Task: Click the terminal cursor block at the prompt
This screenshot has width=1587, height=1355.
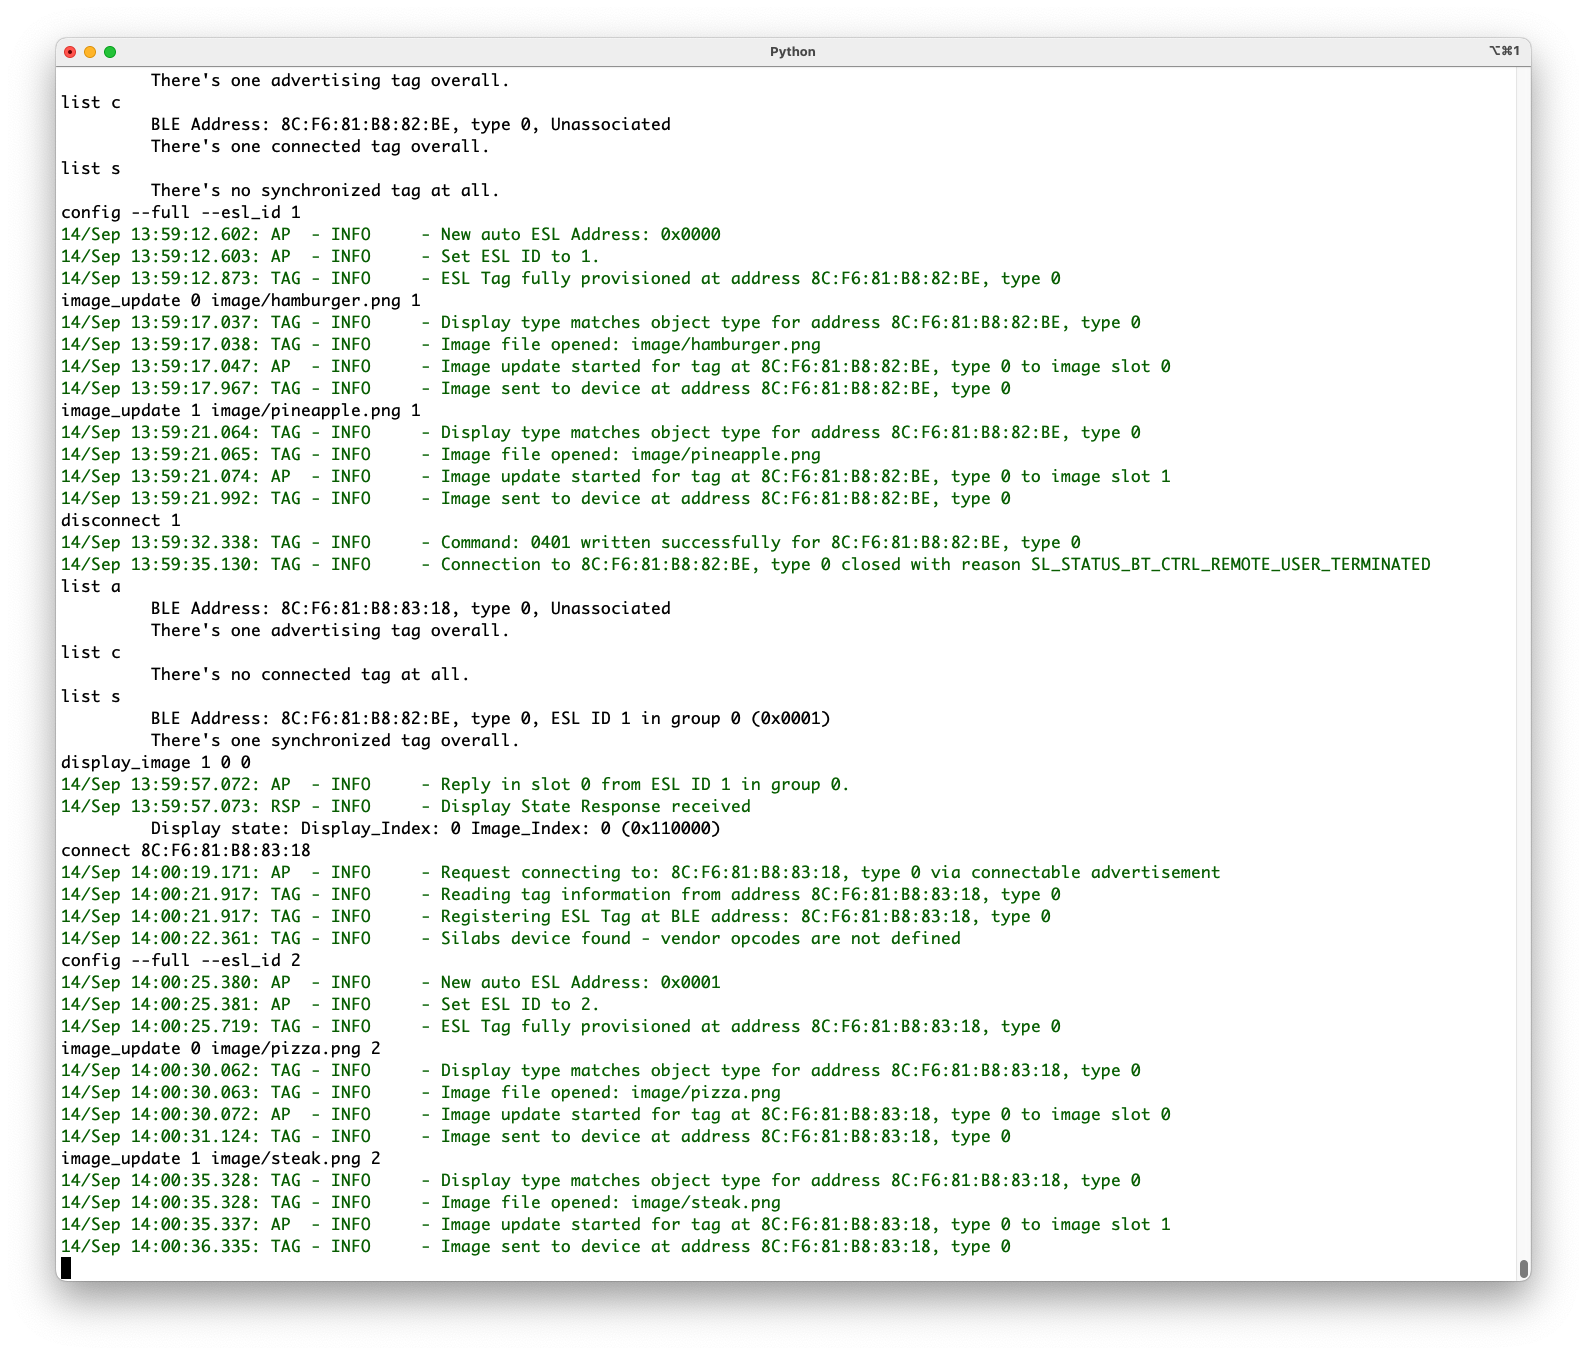Action: click(66, 1268)
